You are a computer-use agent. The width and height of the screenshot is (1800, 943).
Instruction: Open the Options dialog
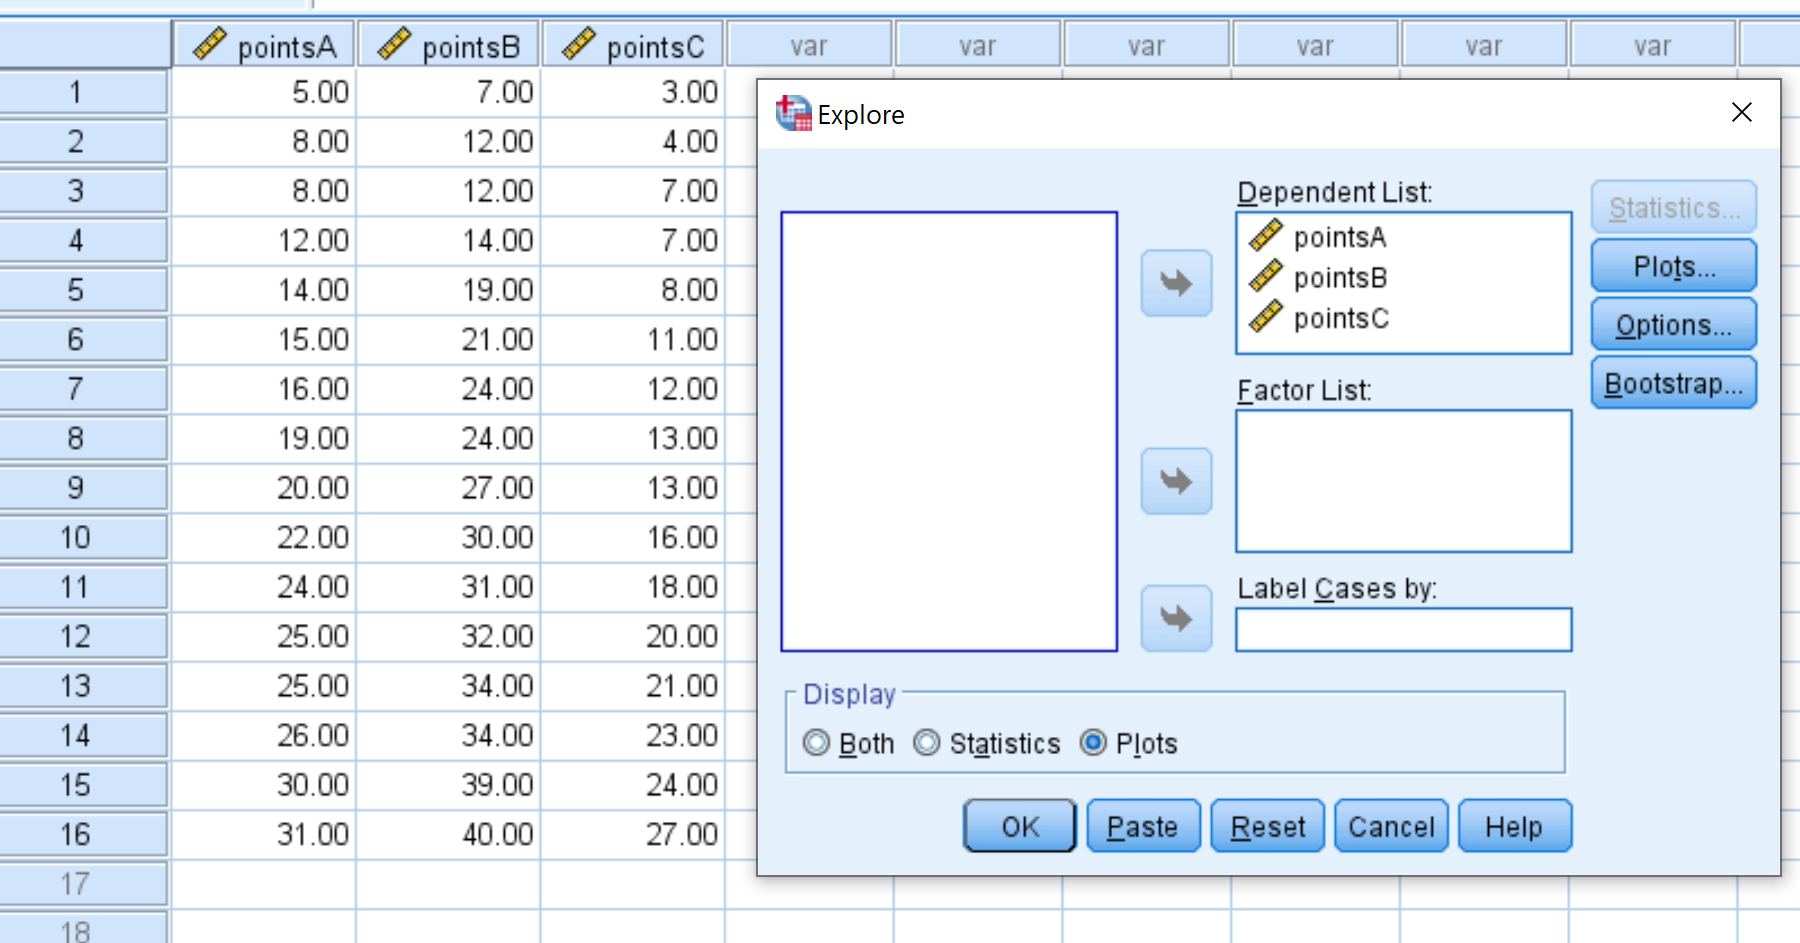1672,324
